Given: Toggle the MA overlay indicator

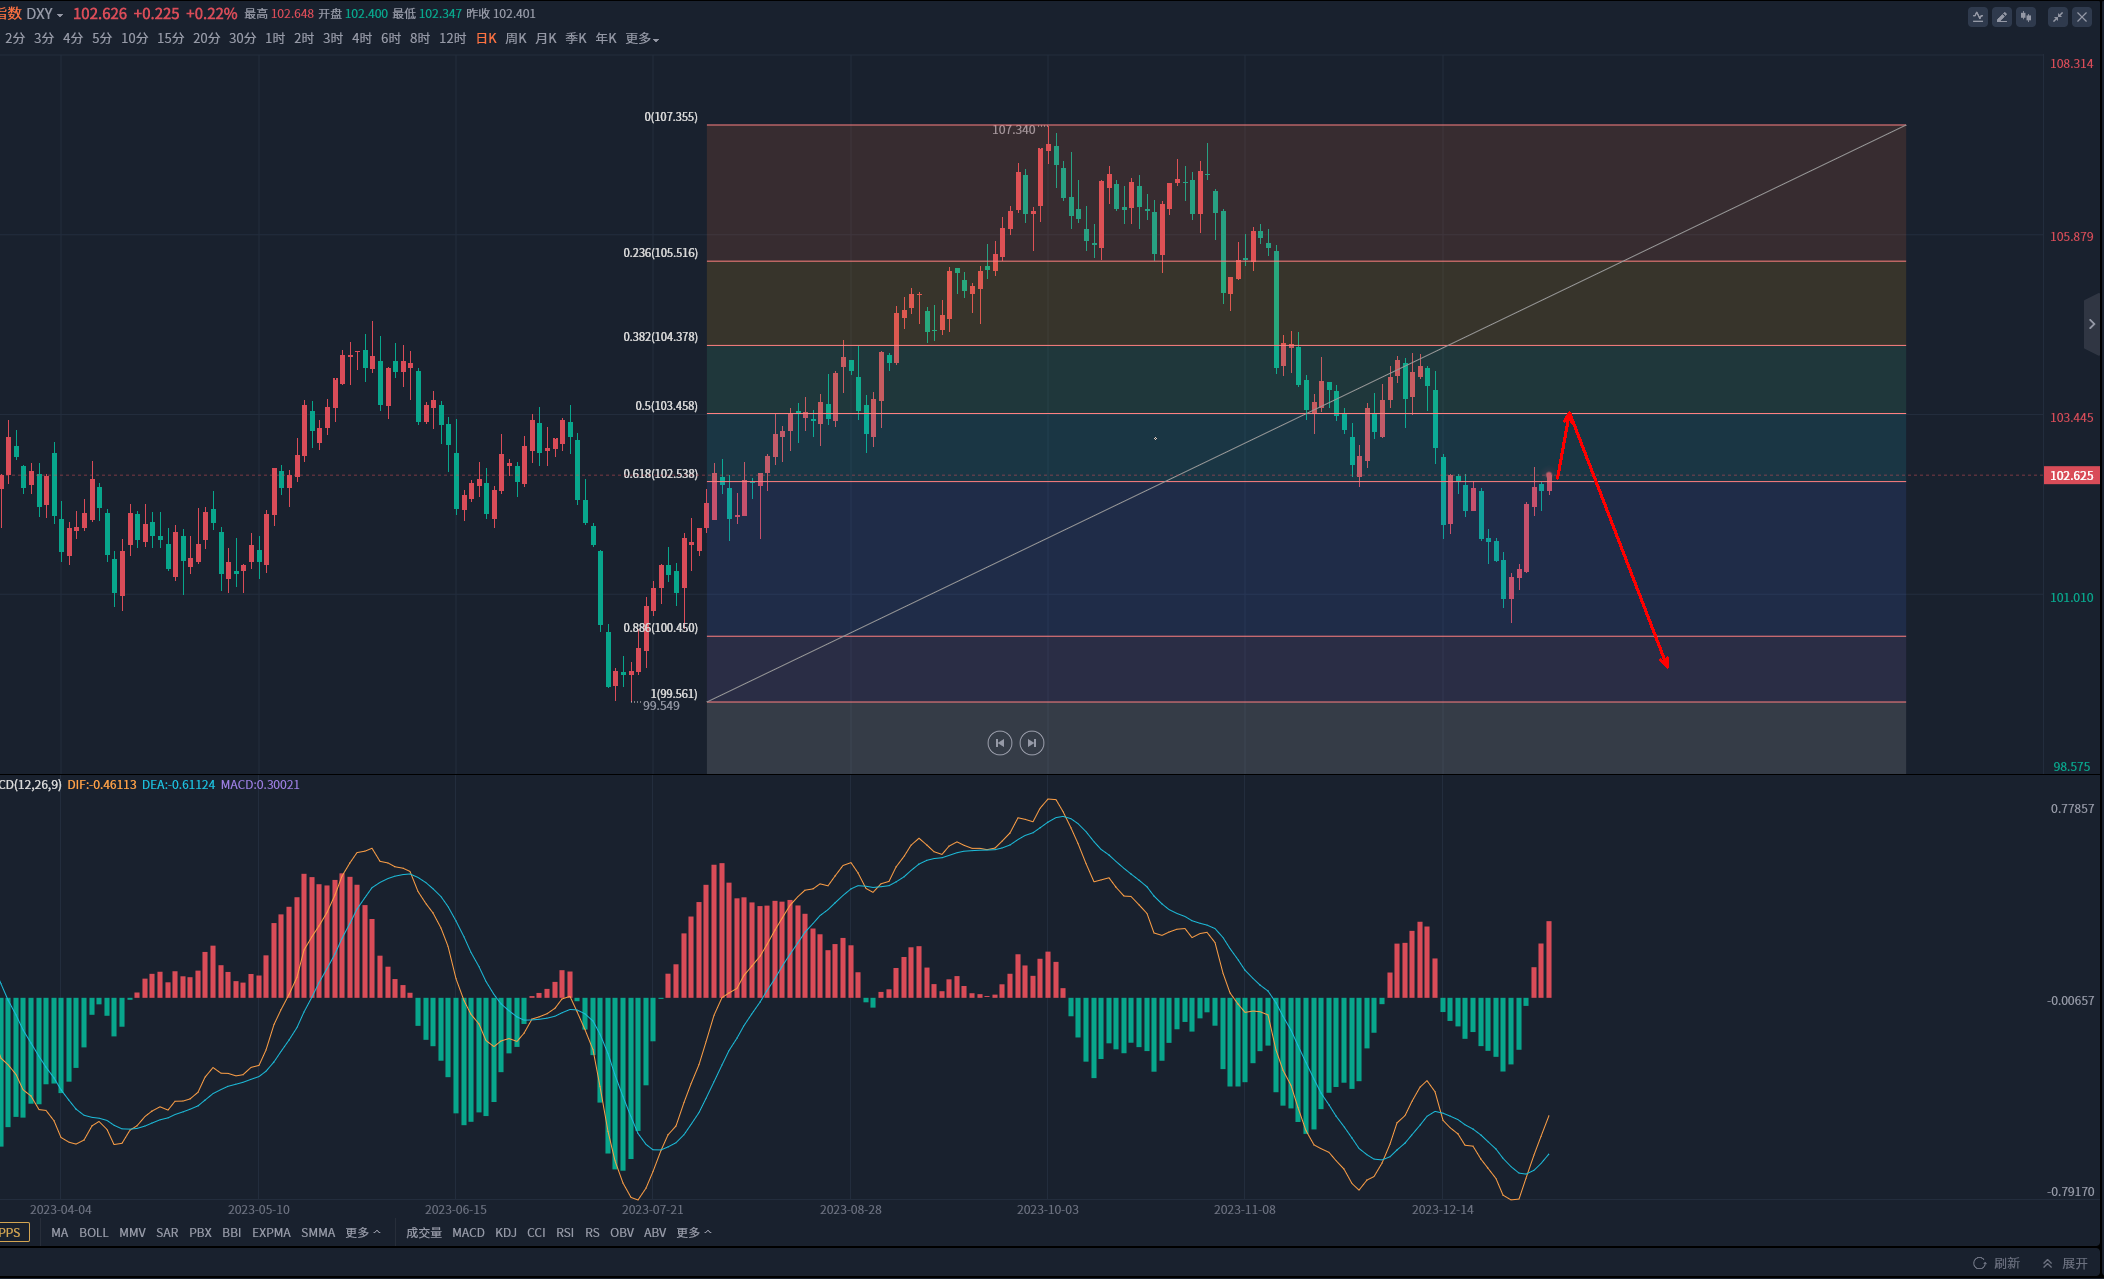Looking at the screenshot, I should [x=60, y=1233].
